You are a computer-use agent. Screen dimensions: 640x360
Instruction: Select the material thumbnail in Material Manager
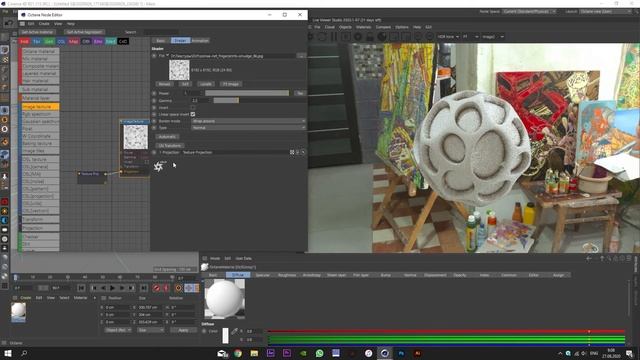18,312
